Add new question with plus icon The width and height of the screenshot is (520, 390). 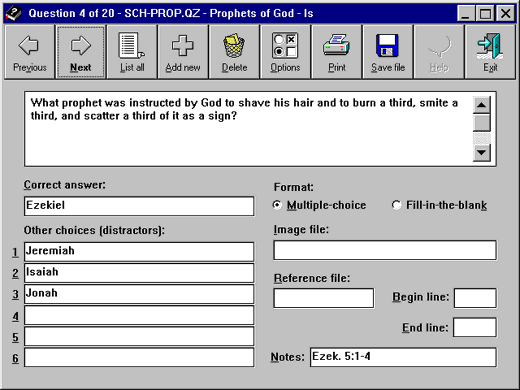183,52
